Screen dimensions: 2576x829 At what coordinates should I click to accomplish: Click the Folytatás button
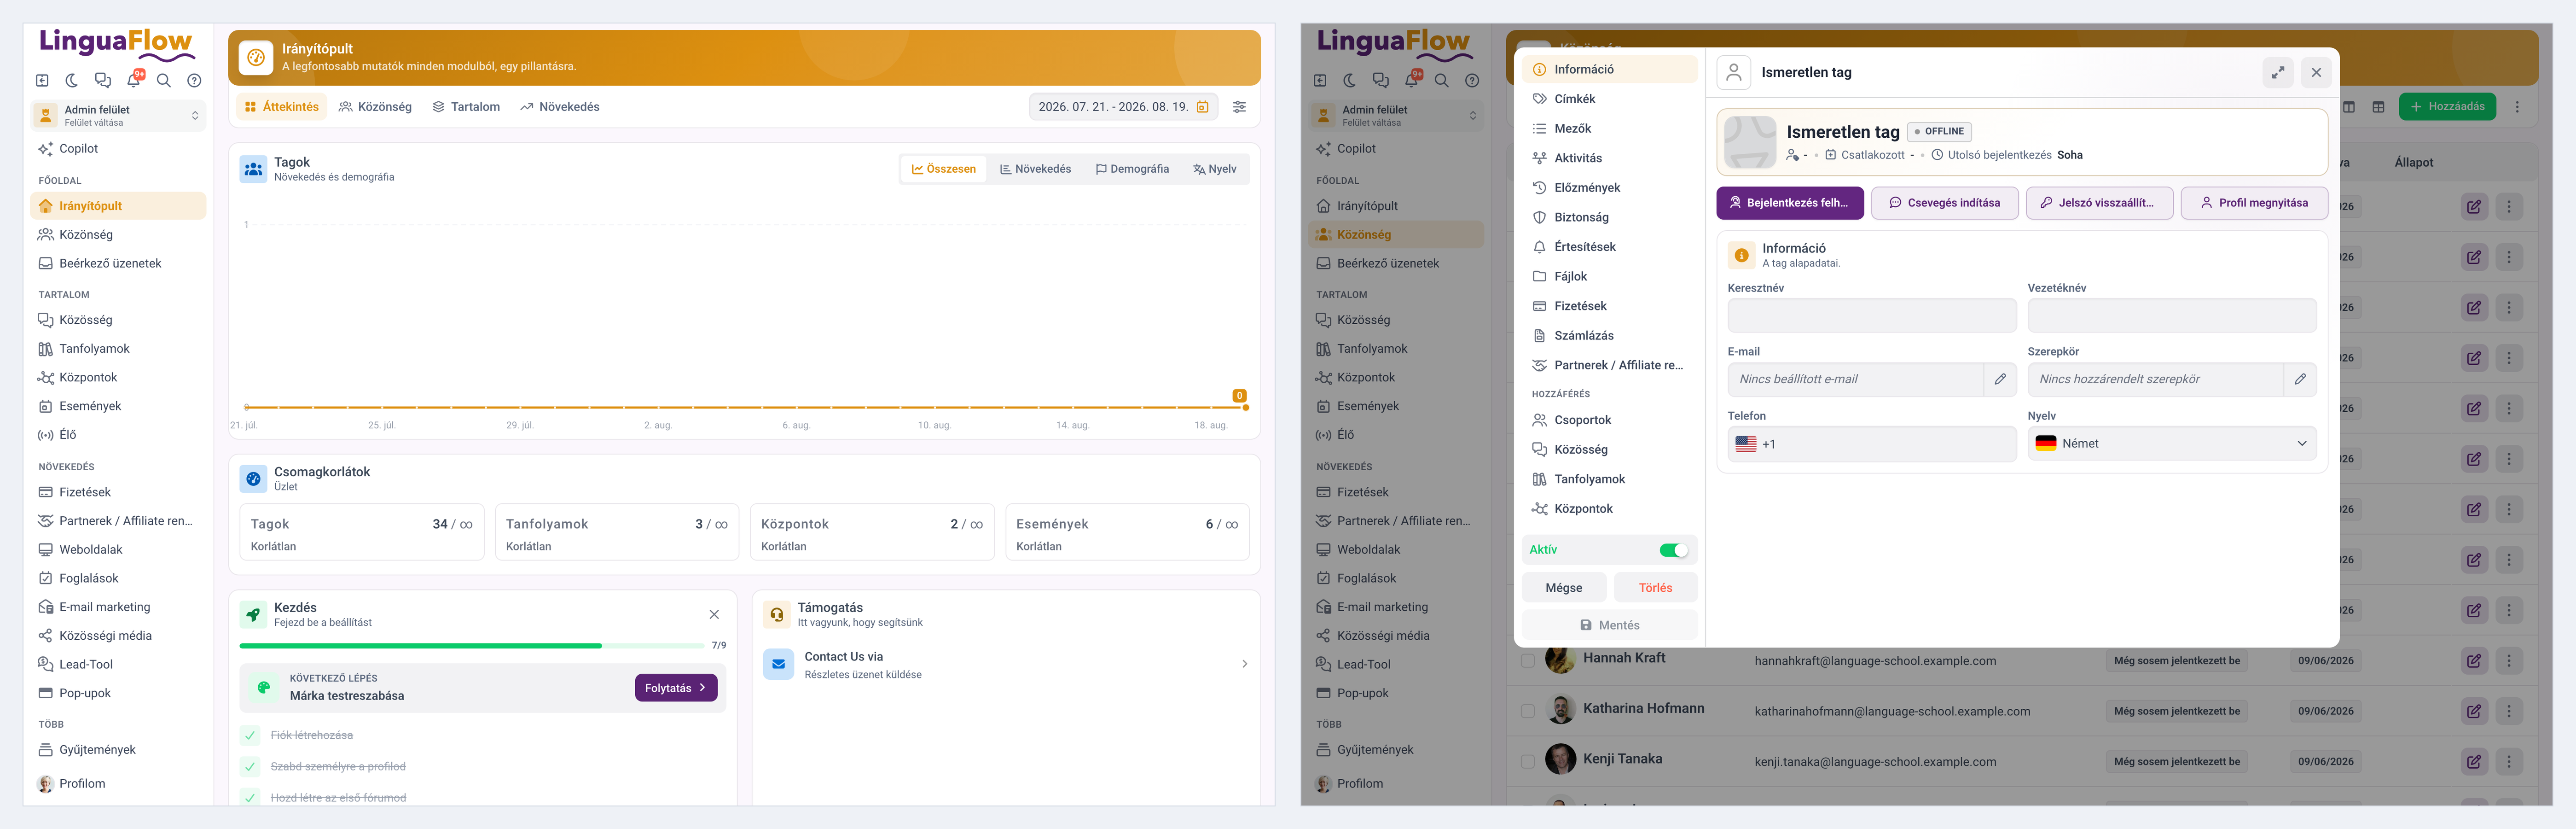676,688
